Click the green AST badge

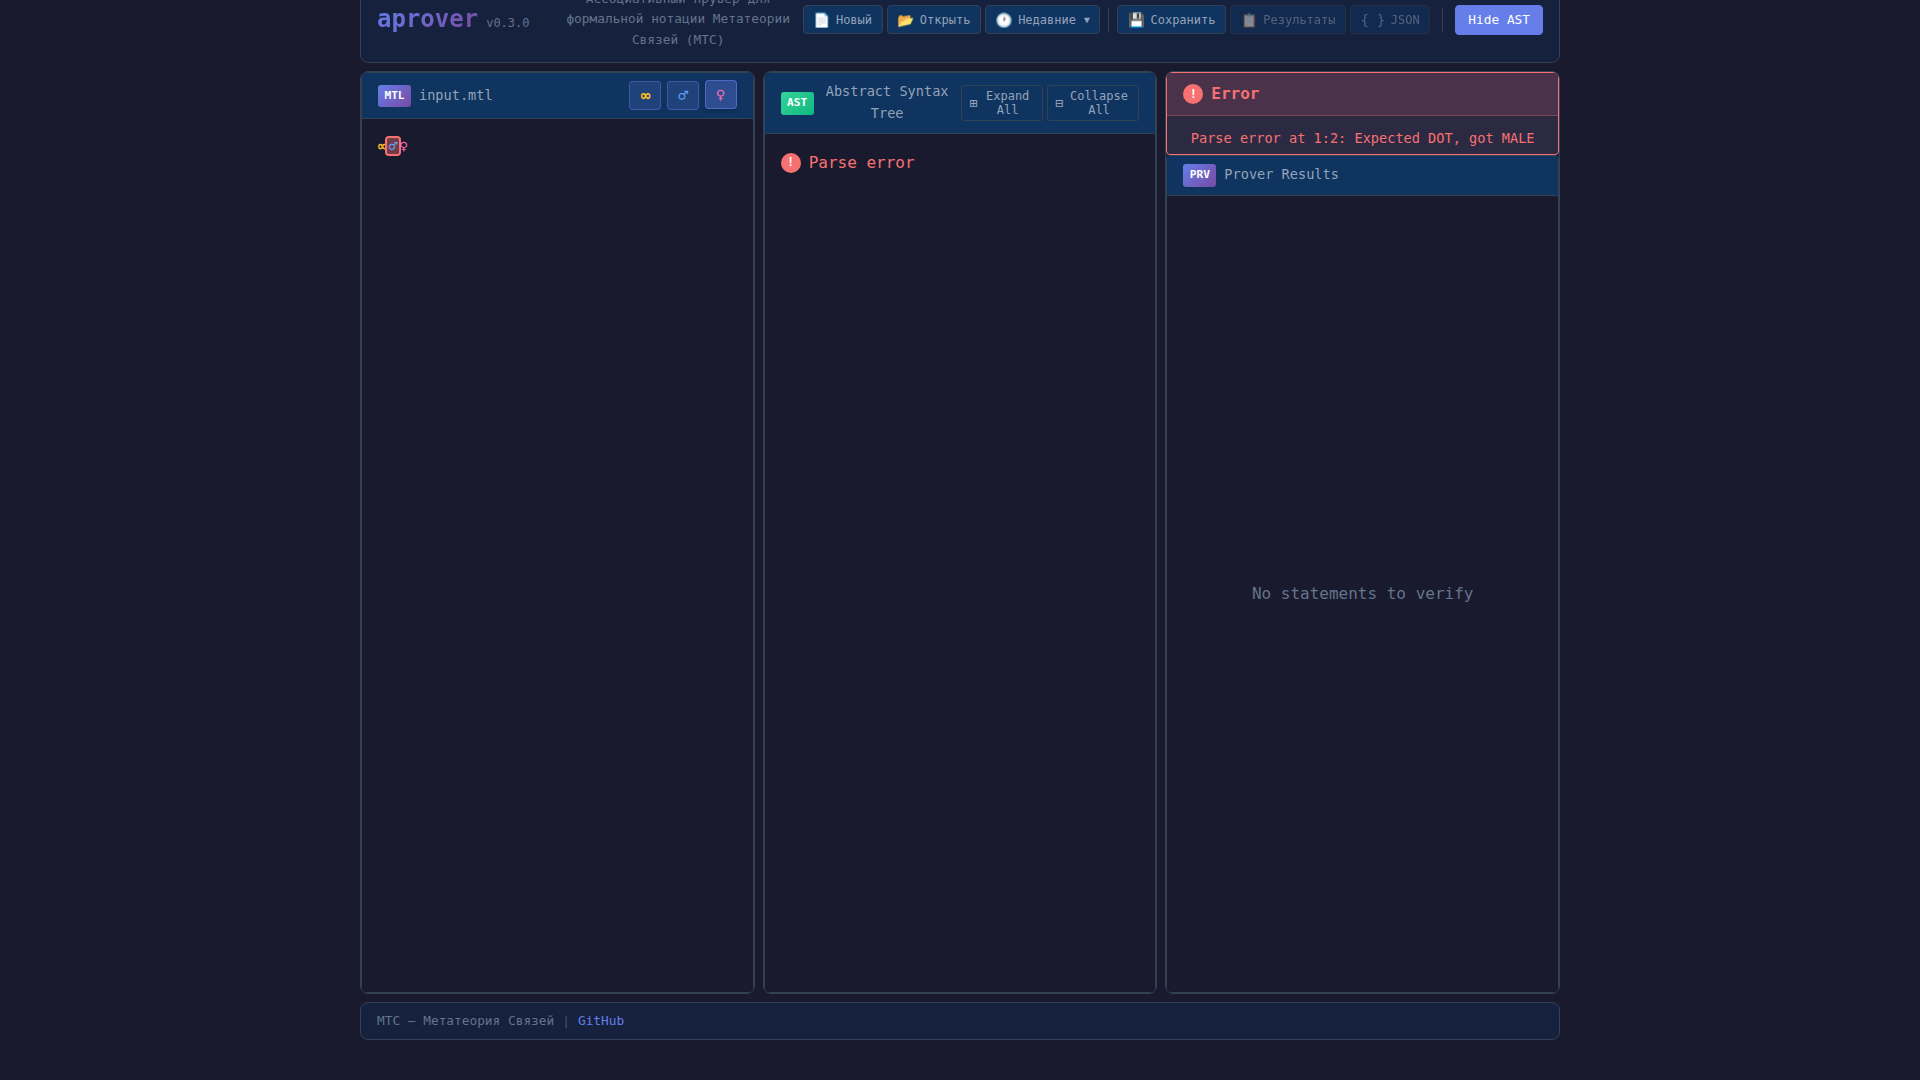(797, 103)
